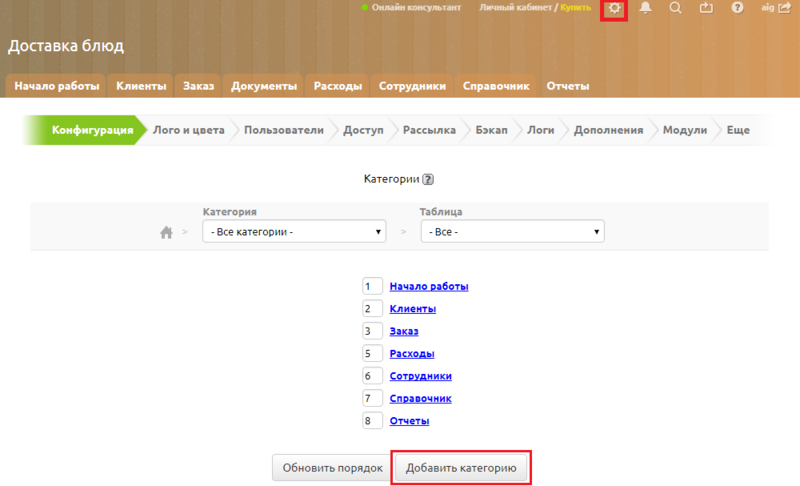The image size is (800, 486).
Task: Click the order field for Отчеты
Action: pyautogui.click(x=372, y=421)
